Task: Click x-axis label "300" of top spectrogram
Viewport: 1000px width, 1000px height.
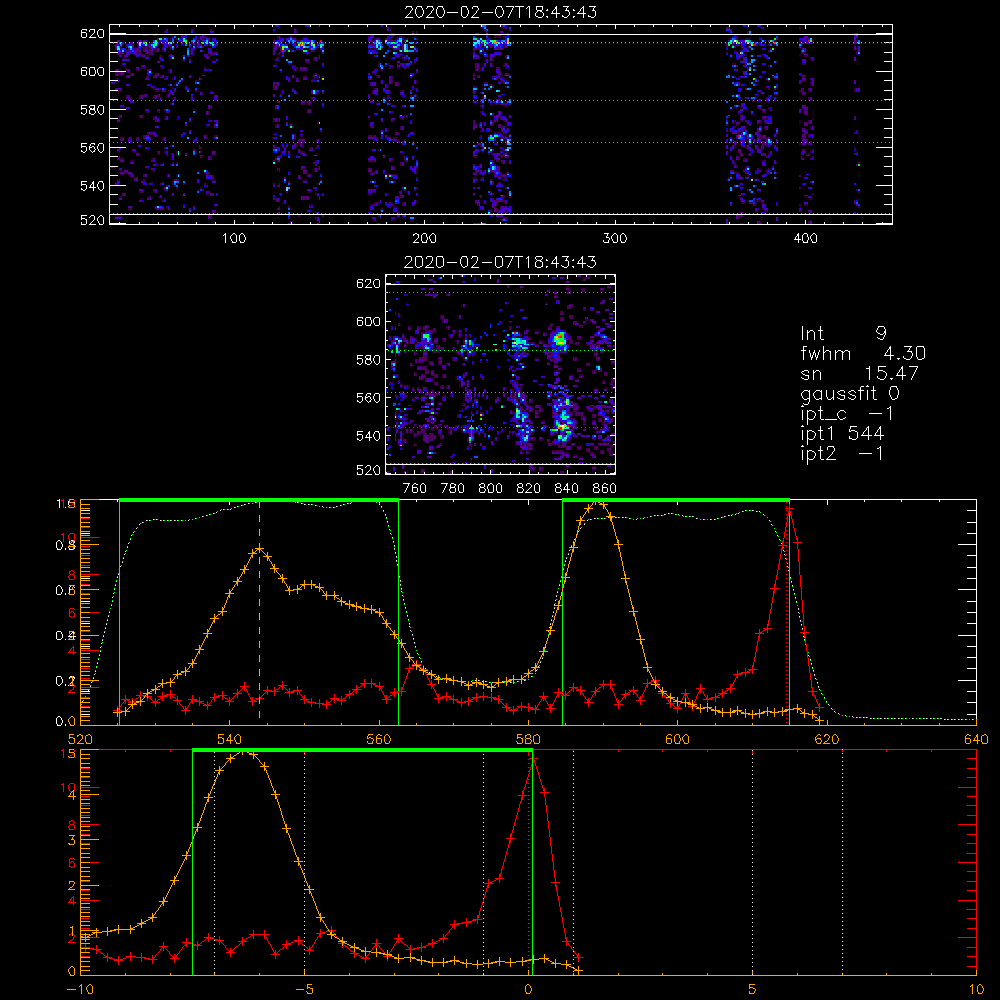Action: pyautogui.click(x=615, y=239)
